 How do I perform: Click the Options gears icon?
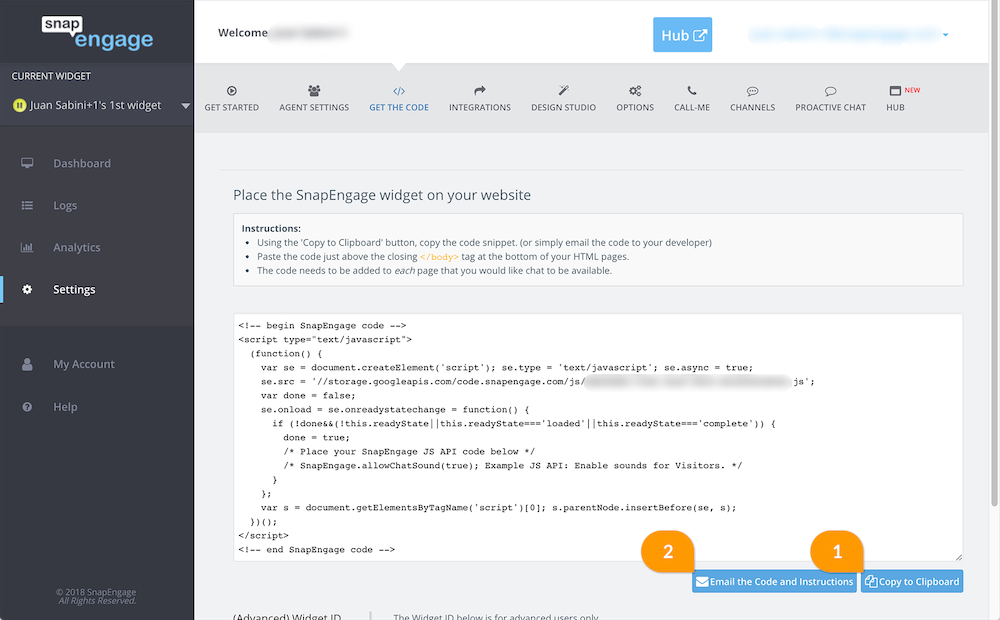[635, 91]
